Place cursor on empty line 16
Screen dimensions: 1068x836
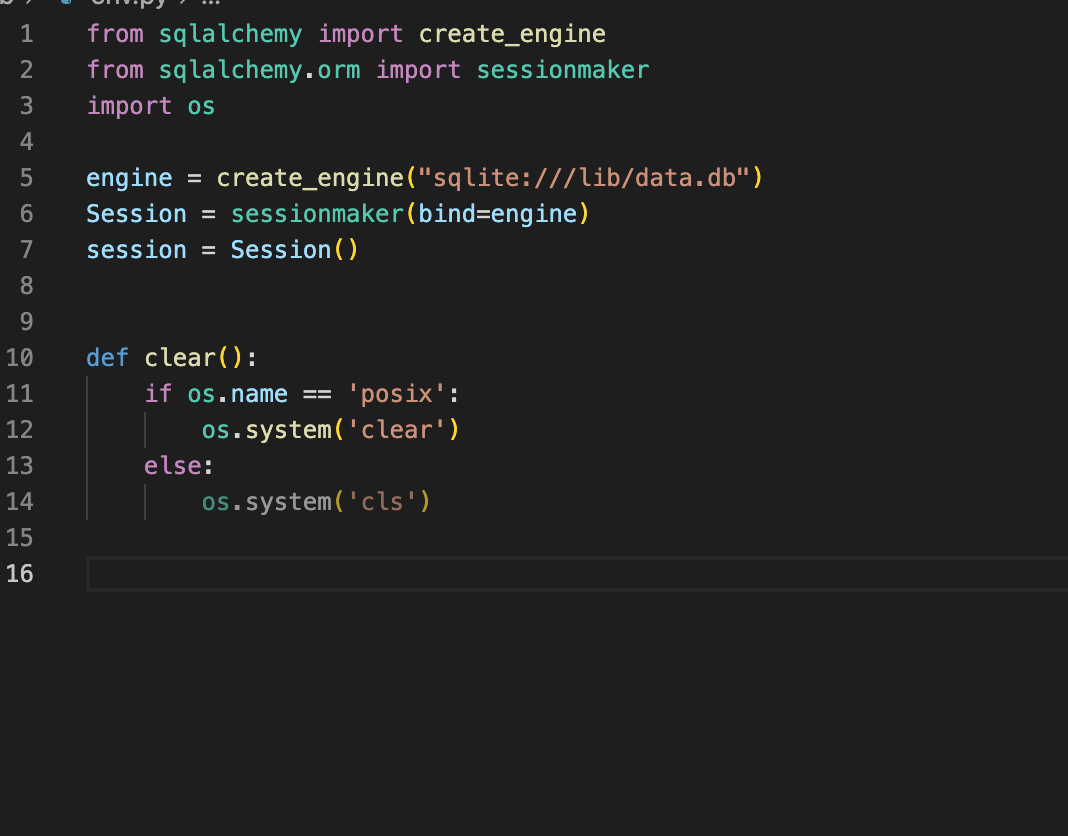[x=577, y=574]
